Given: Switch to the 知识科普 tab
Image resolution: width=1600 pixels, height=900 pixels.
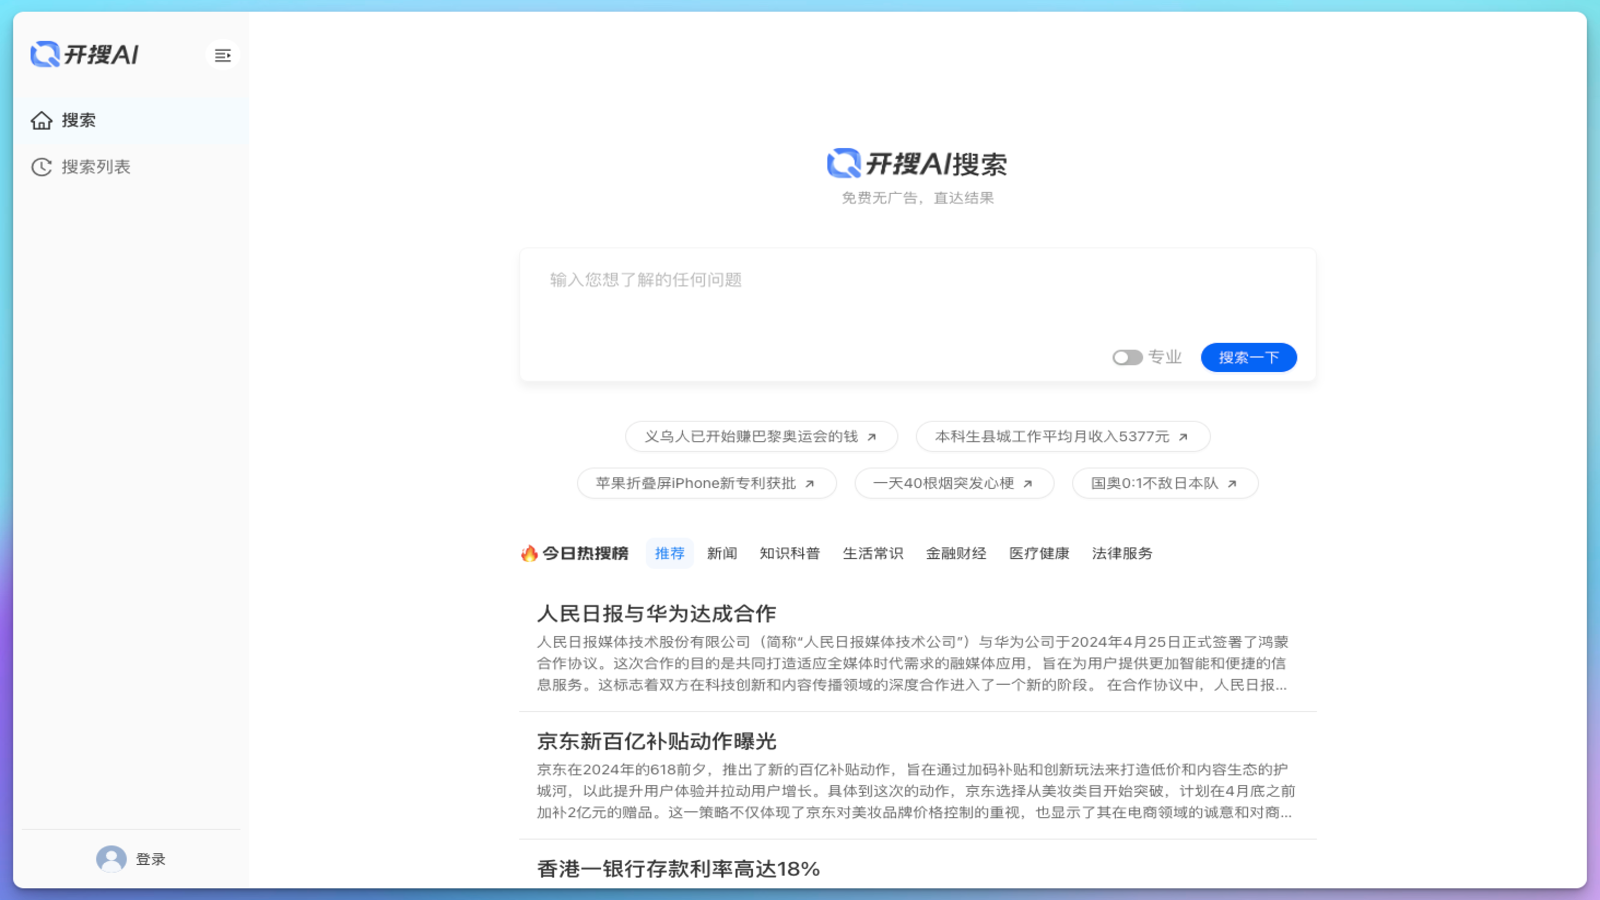Looking at the screenshot, I should pos(789,553).
